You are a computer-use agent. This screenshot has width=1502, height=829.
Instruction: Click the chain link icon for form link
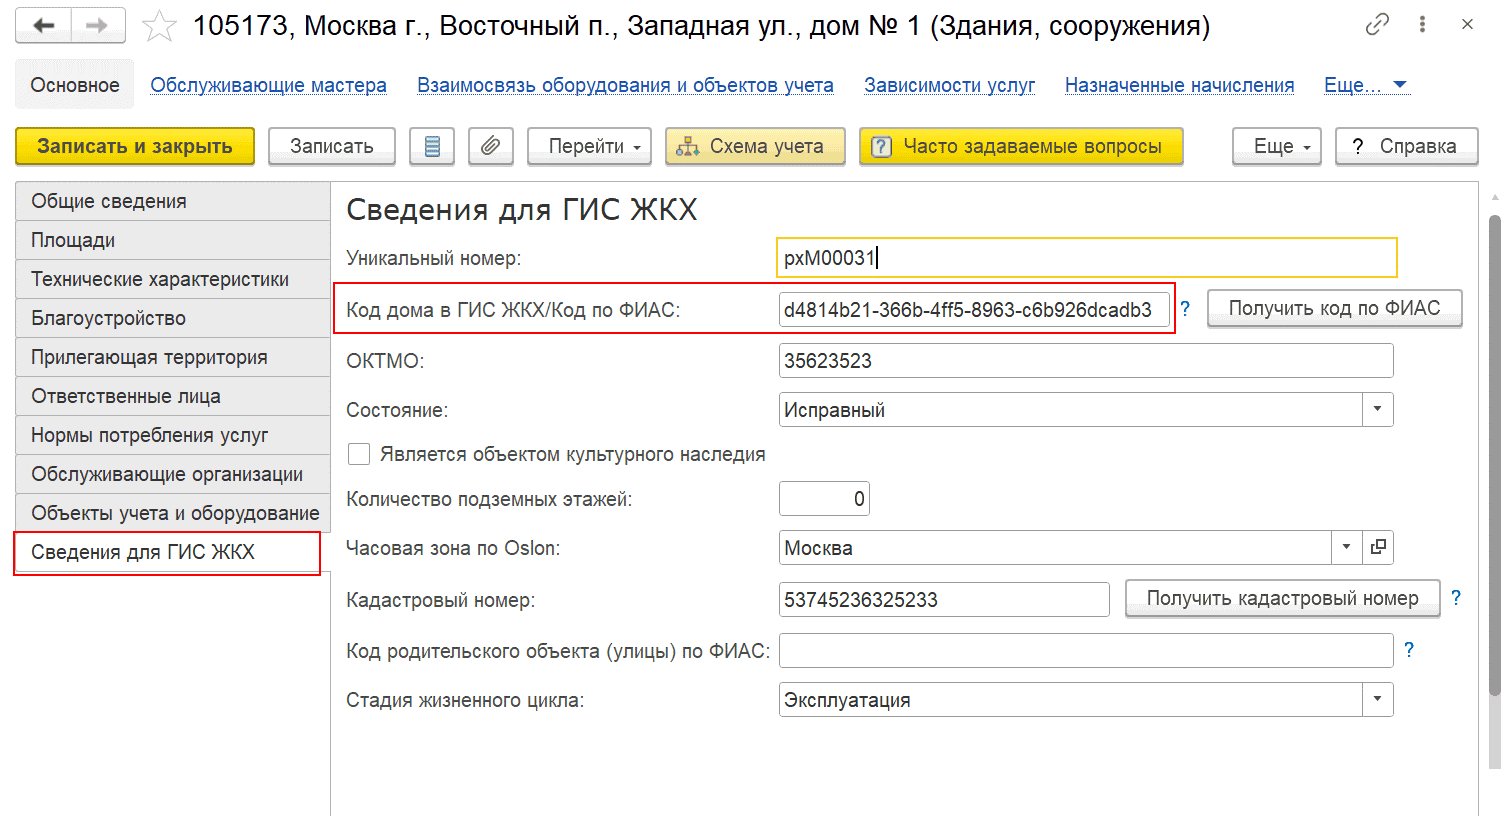pos(1377,24)
